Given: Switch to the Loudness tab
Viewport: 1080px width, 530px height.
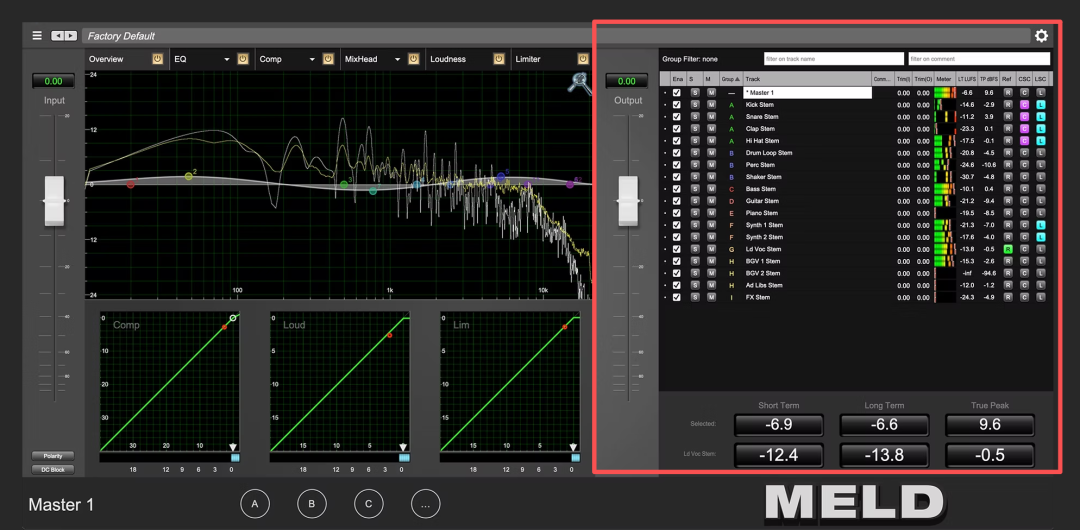Looking at the screenshot, I should [448, 59].
